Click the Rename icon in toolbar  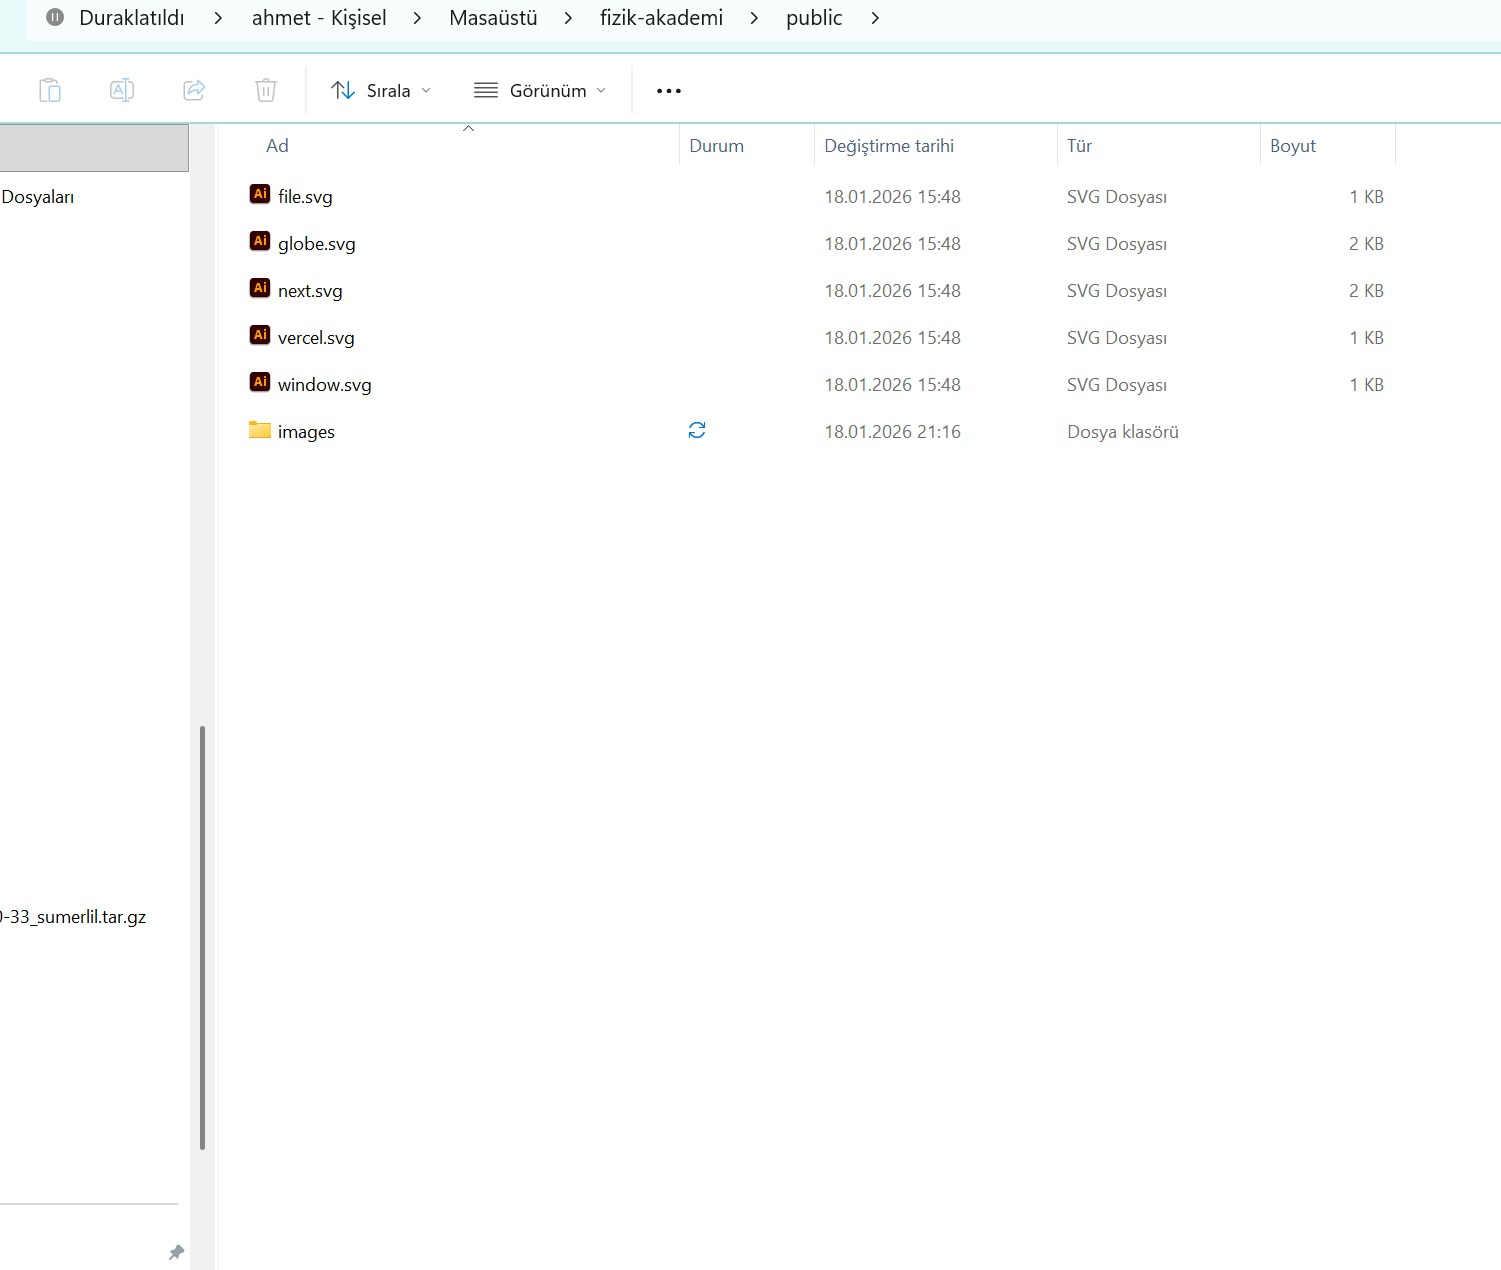tap(122, 90)
